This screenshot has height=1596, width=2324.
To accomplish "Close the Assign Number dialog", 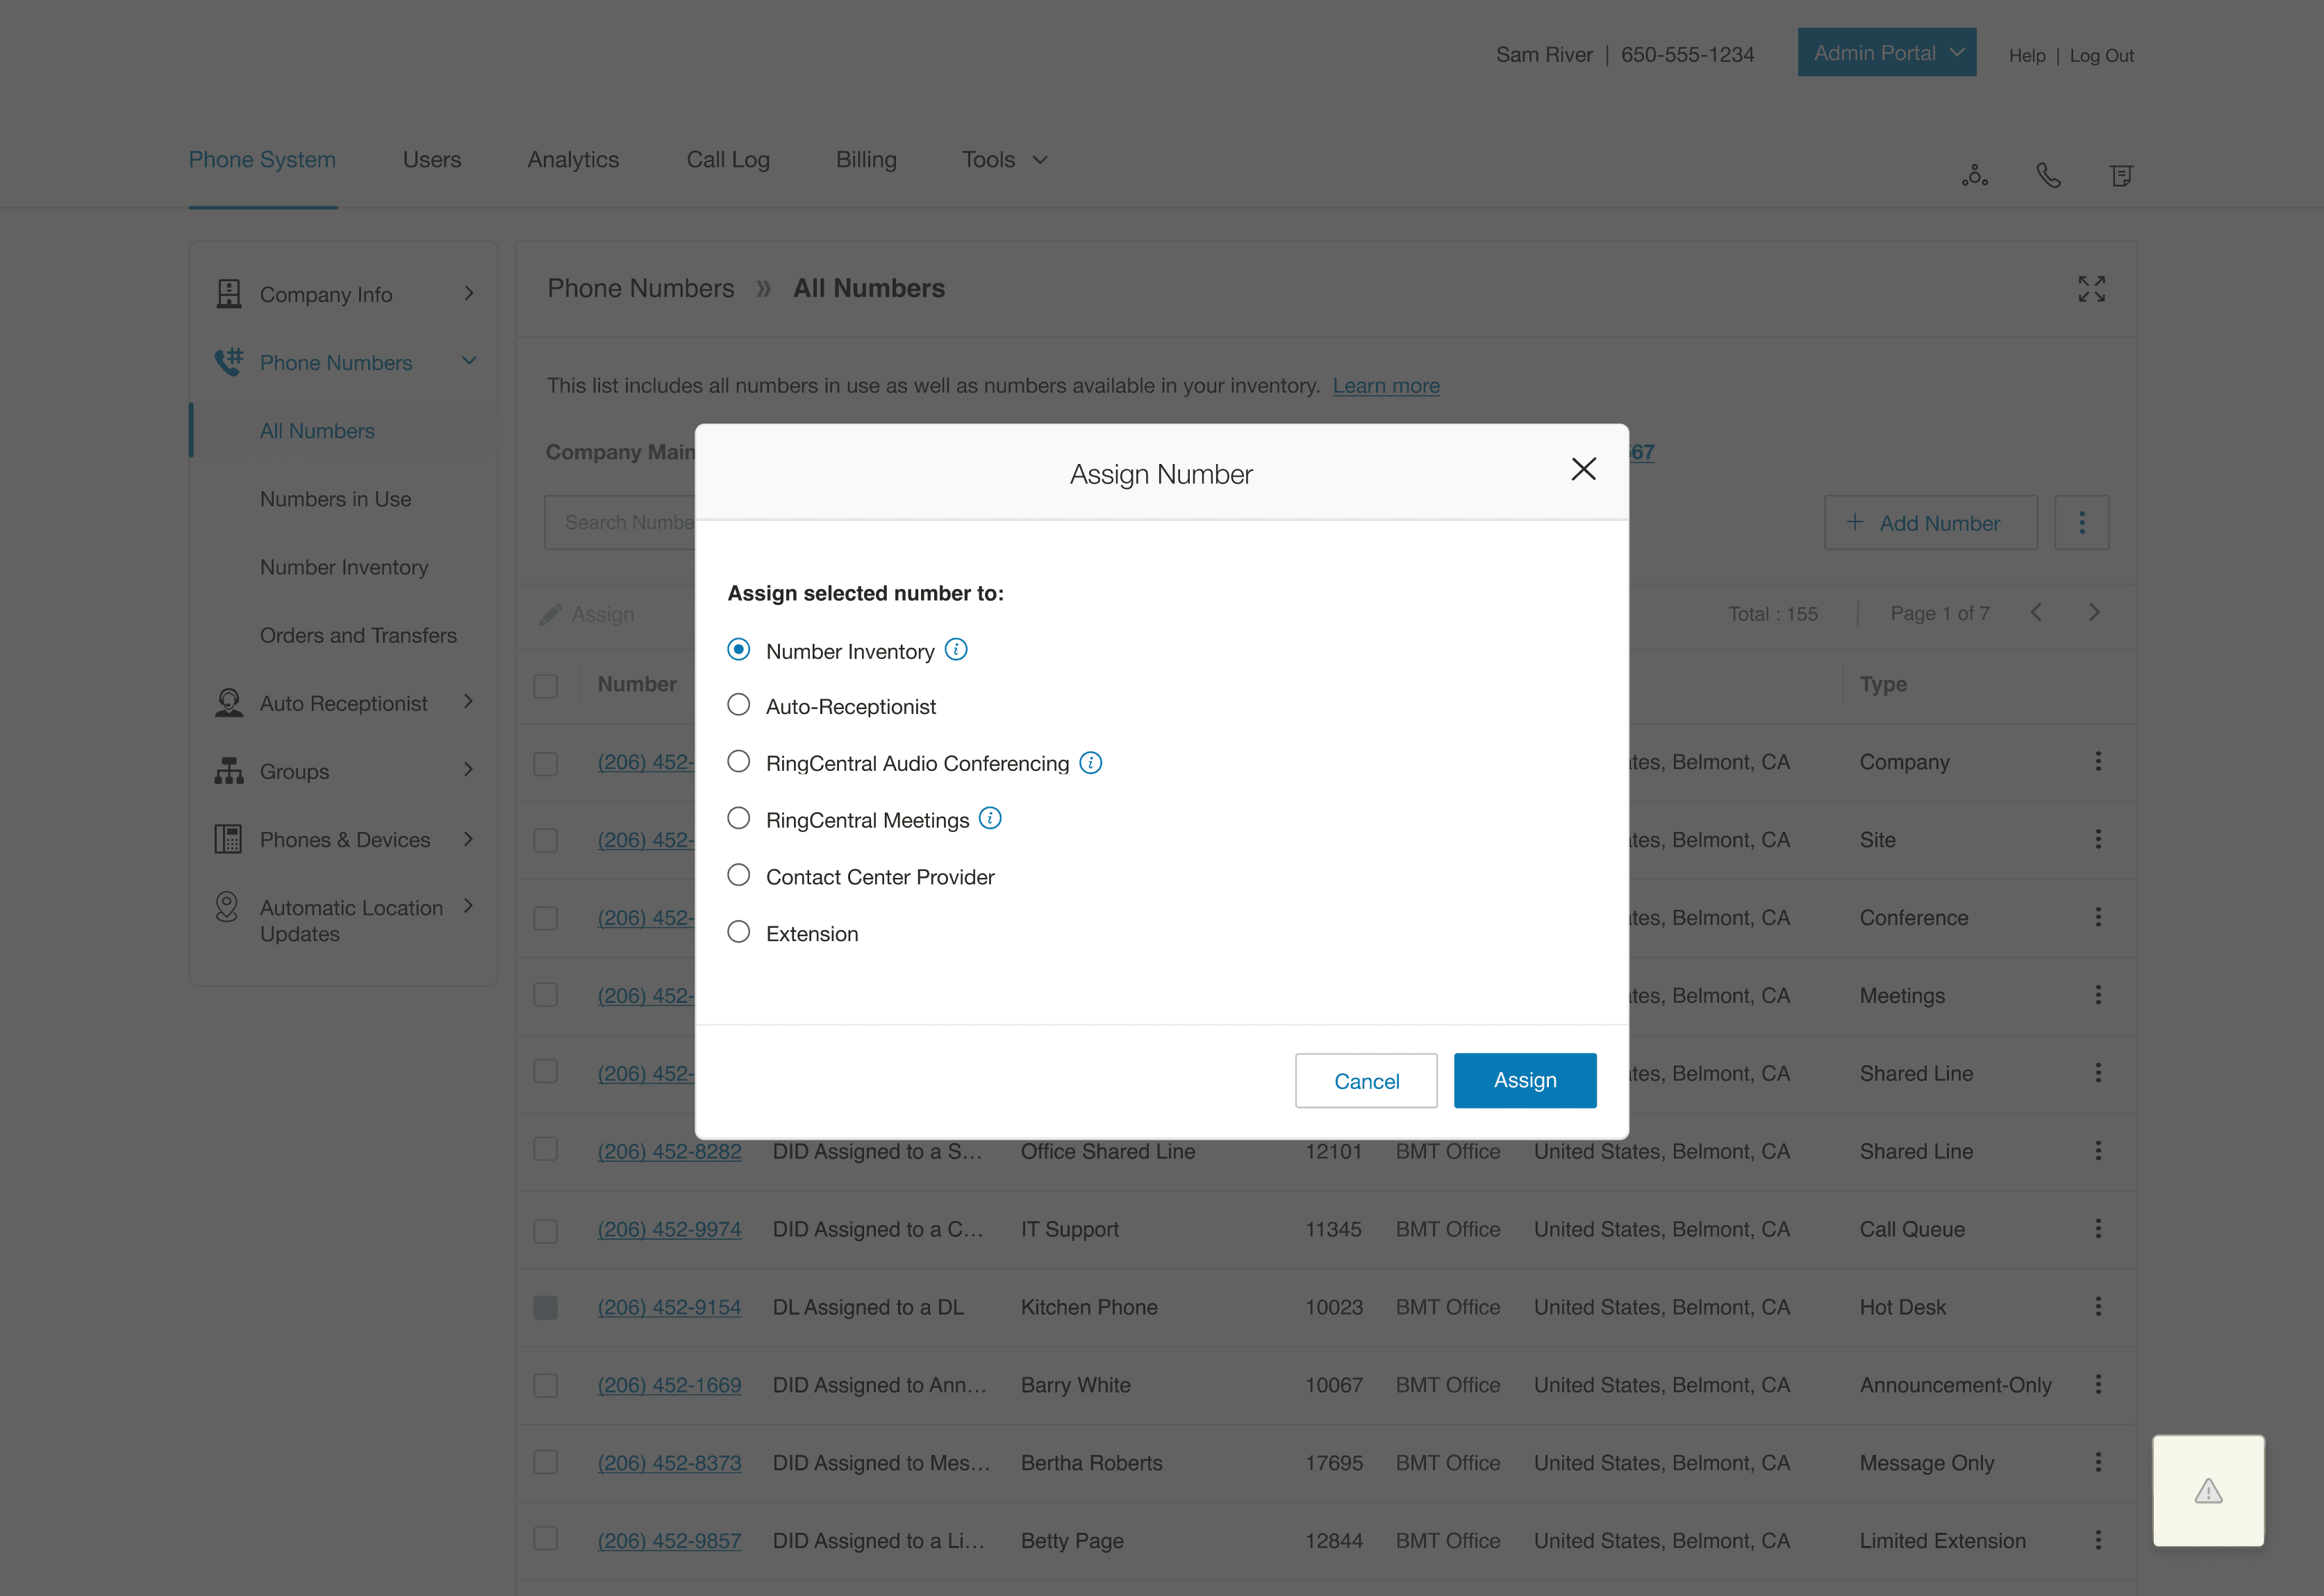I will pos(1583,469).
